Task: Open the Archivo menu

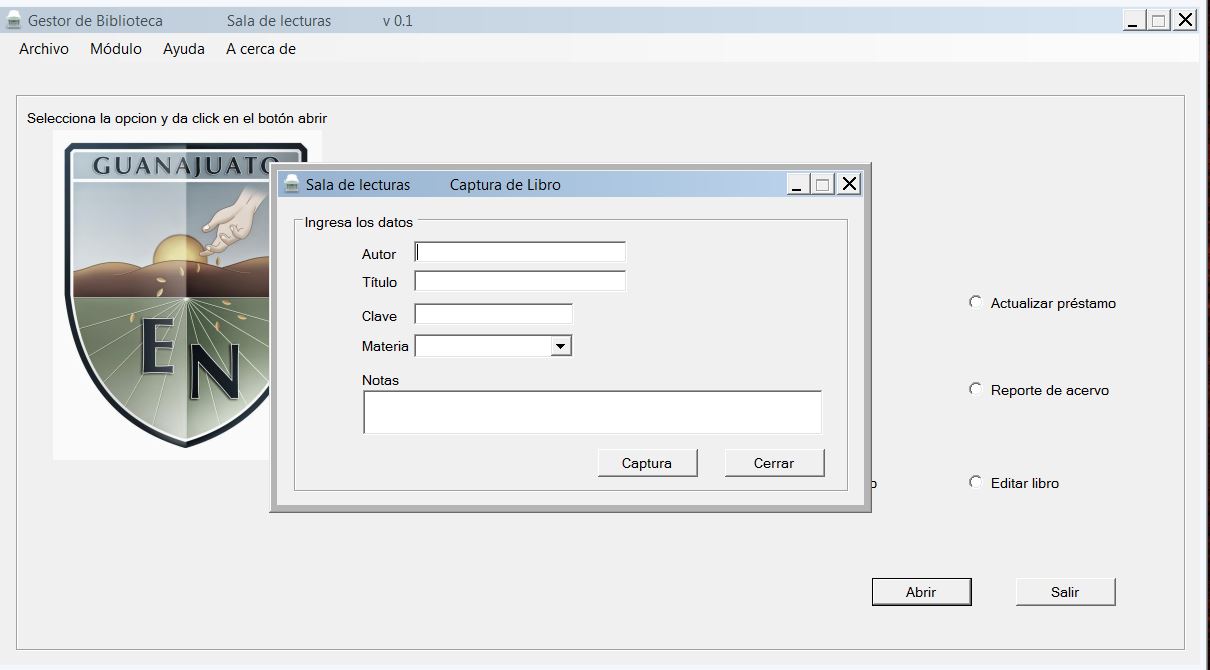Action: click(44, 49)
